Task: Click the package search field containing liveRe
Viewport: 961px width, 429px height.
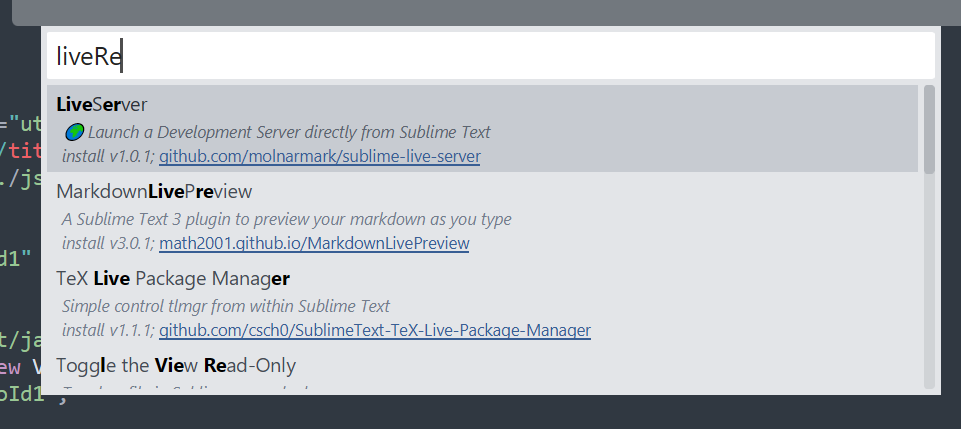Action: click(x=490, y=56)
